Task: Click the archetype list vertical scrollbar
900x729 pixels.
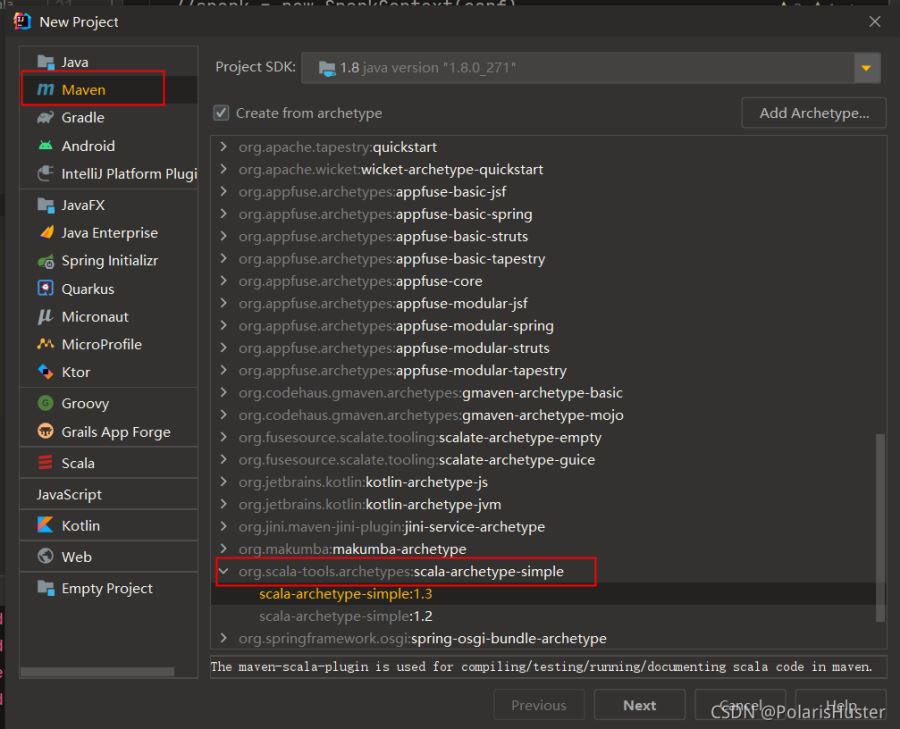Action: click(x=880, y=528)
